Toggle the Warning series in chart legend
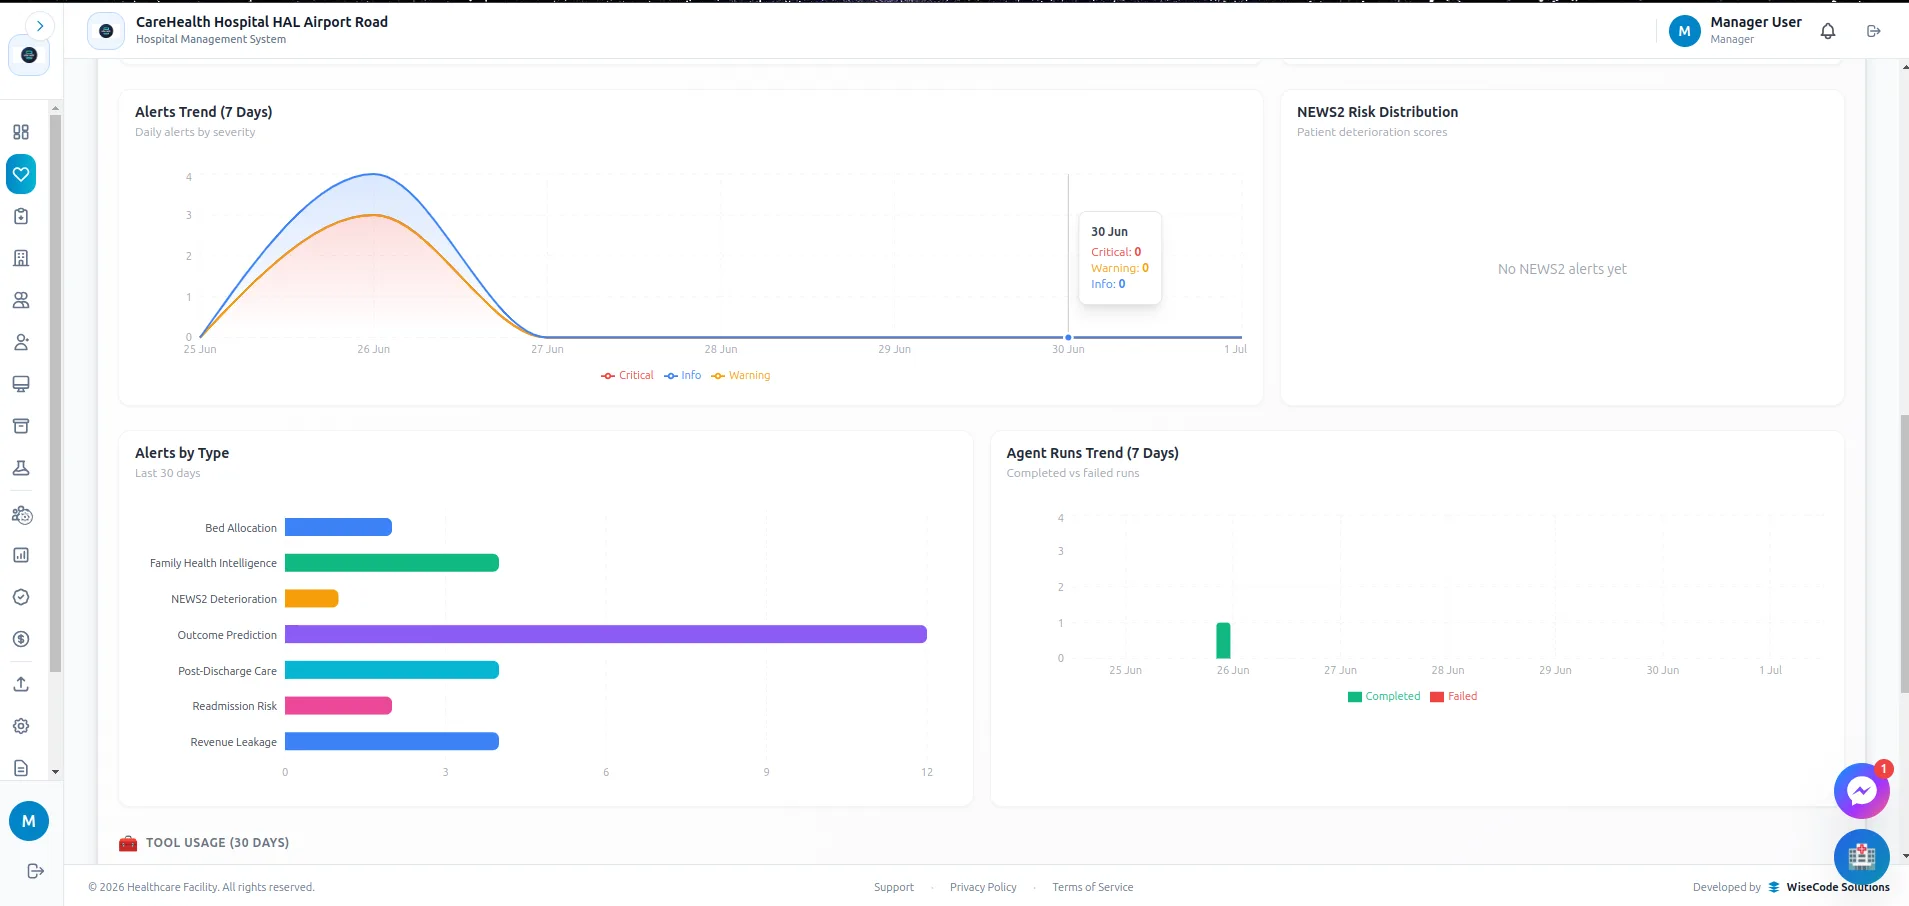This screenshot has height=906, width=1909. point(741,376)
